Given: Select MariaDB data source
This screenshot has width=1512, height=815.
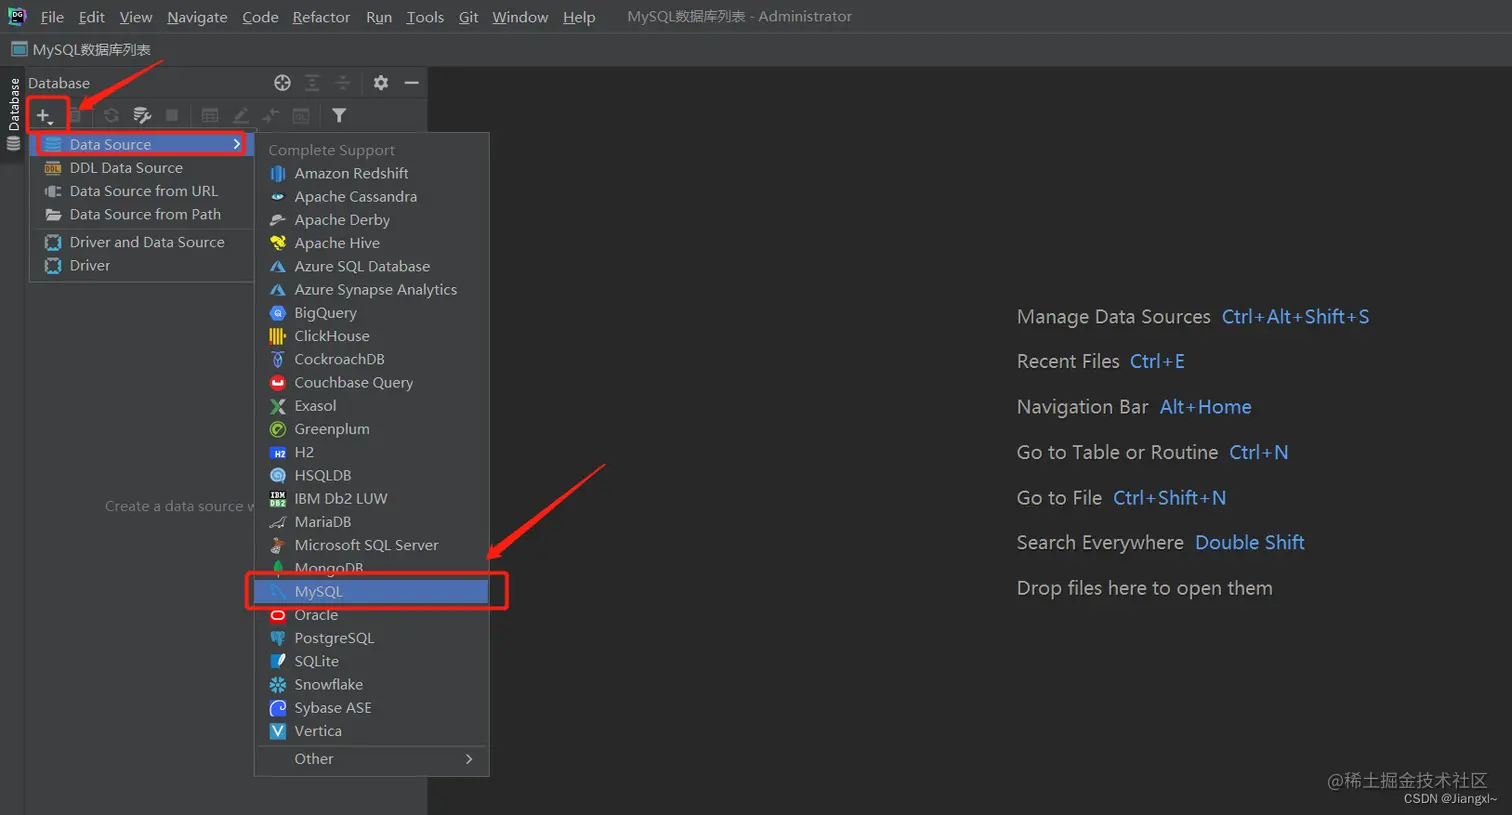Looking at the screenshot, I should click(371, 522).
